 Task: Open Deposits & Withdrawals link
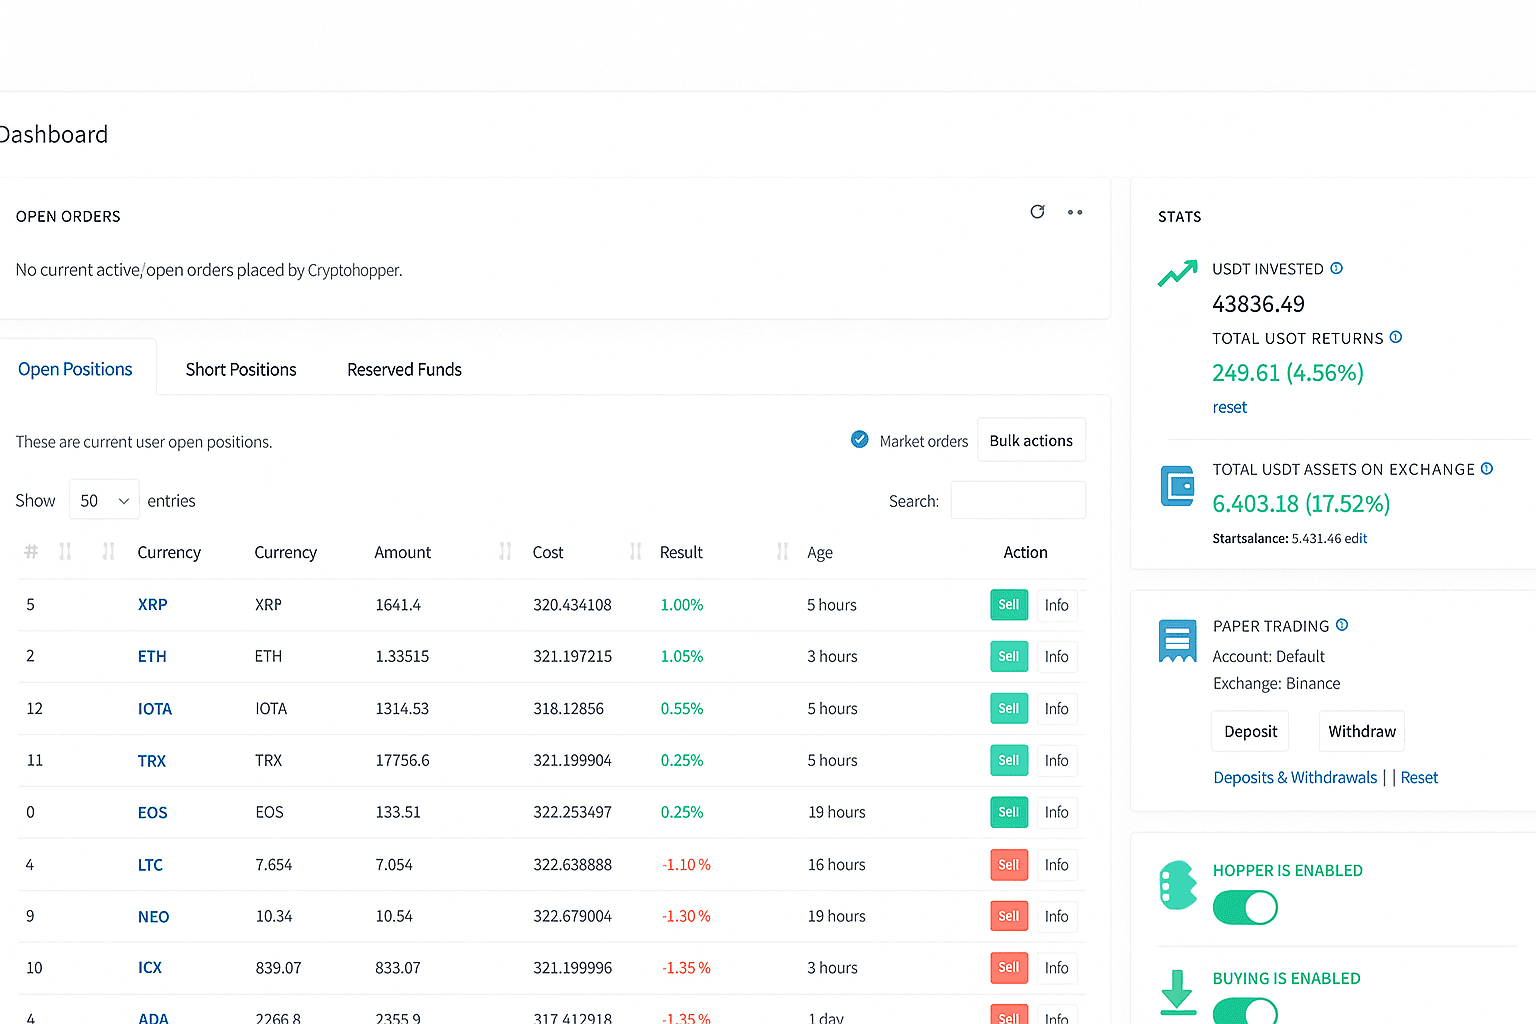(x=1295, y=777)
